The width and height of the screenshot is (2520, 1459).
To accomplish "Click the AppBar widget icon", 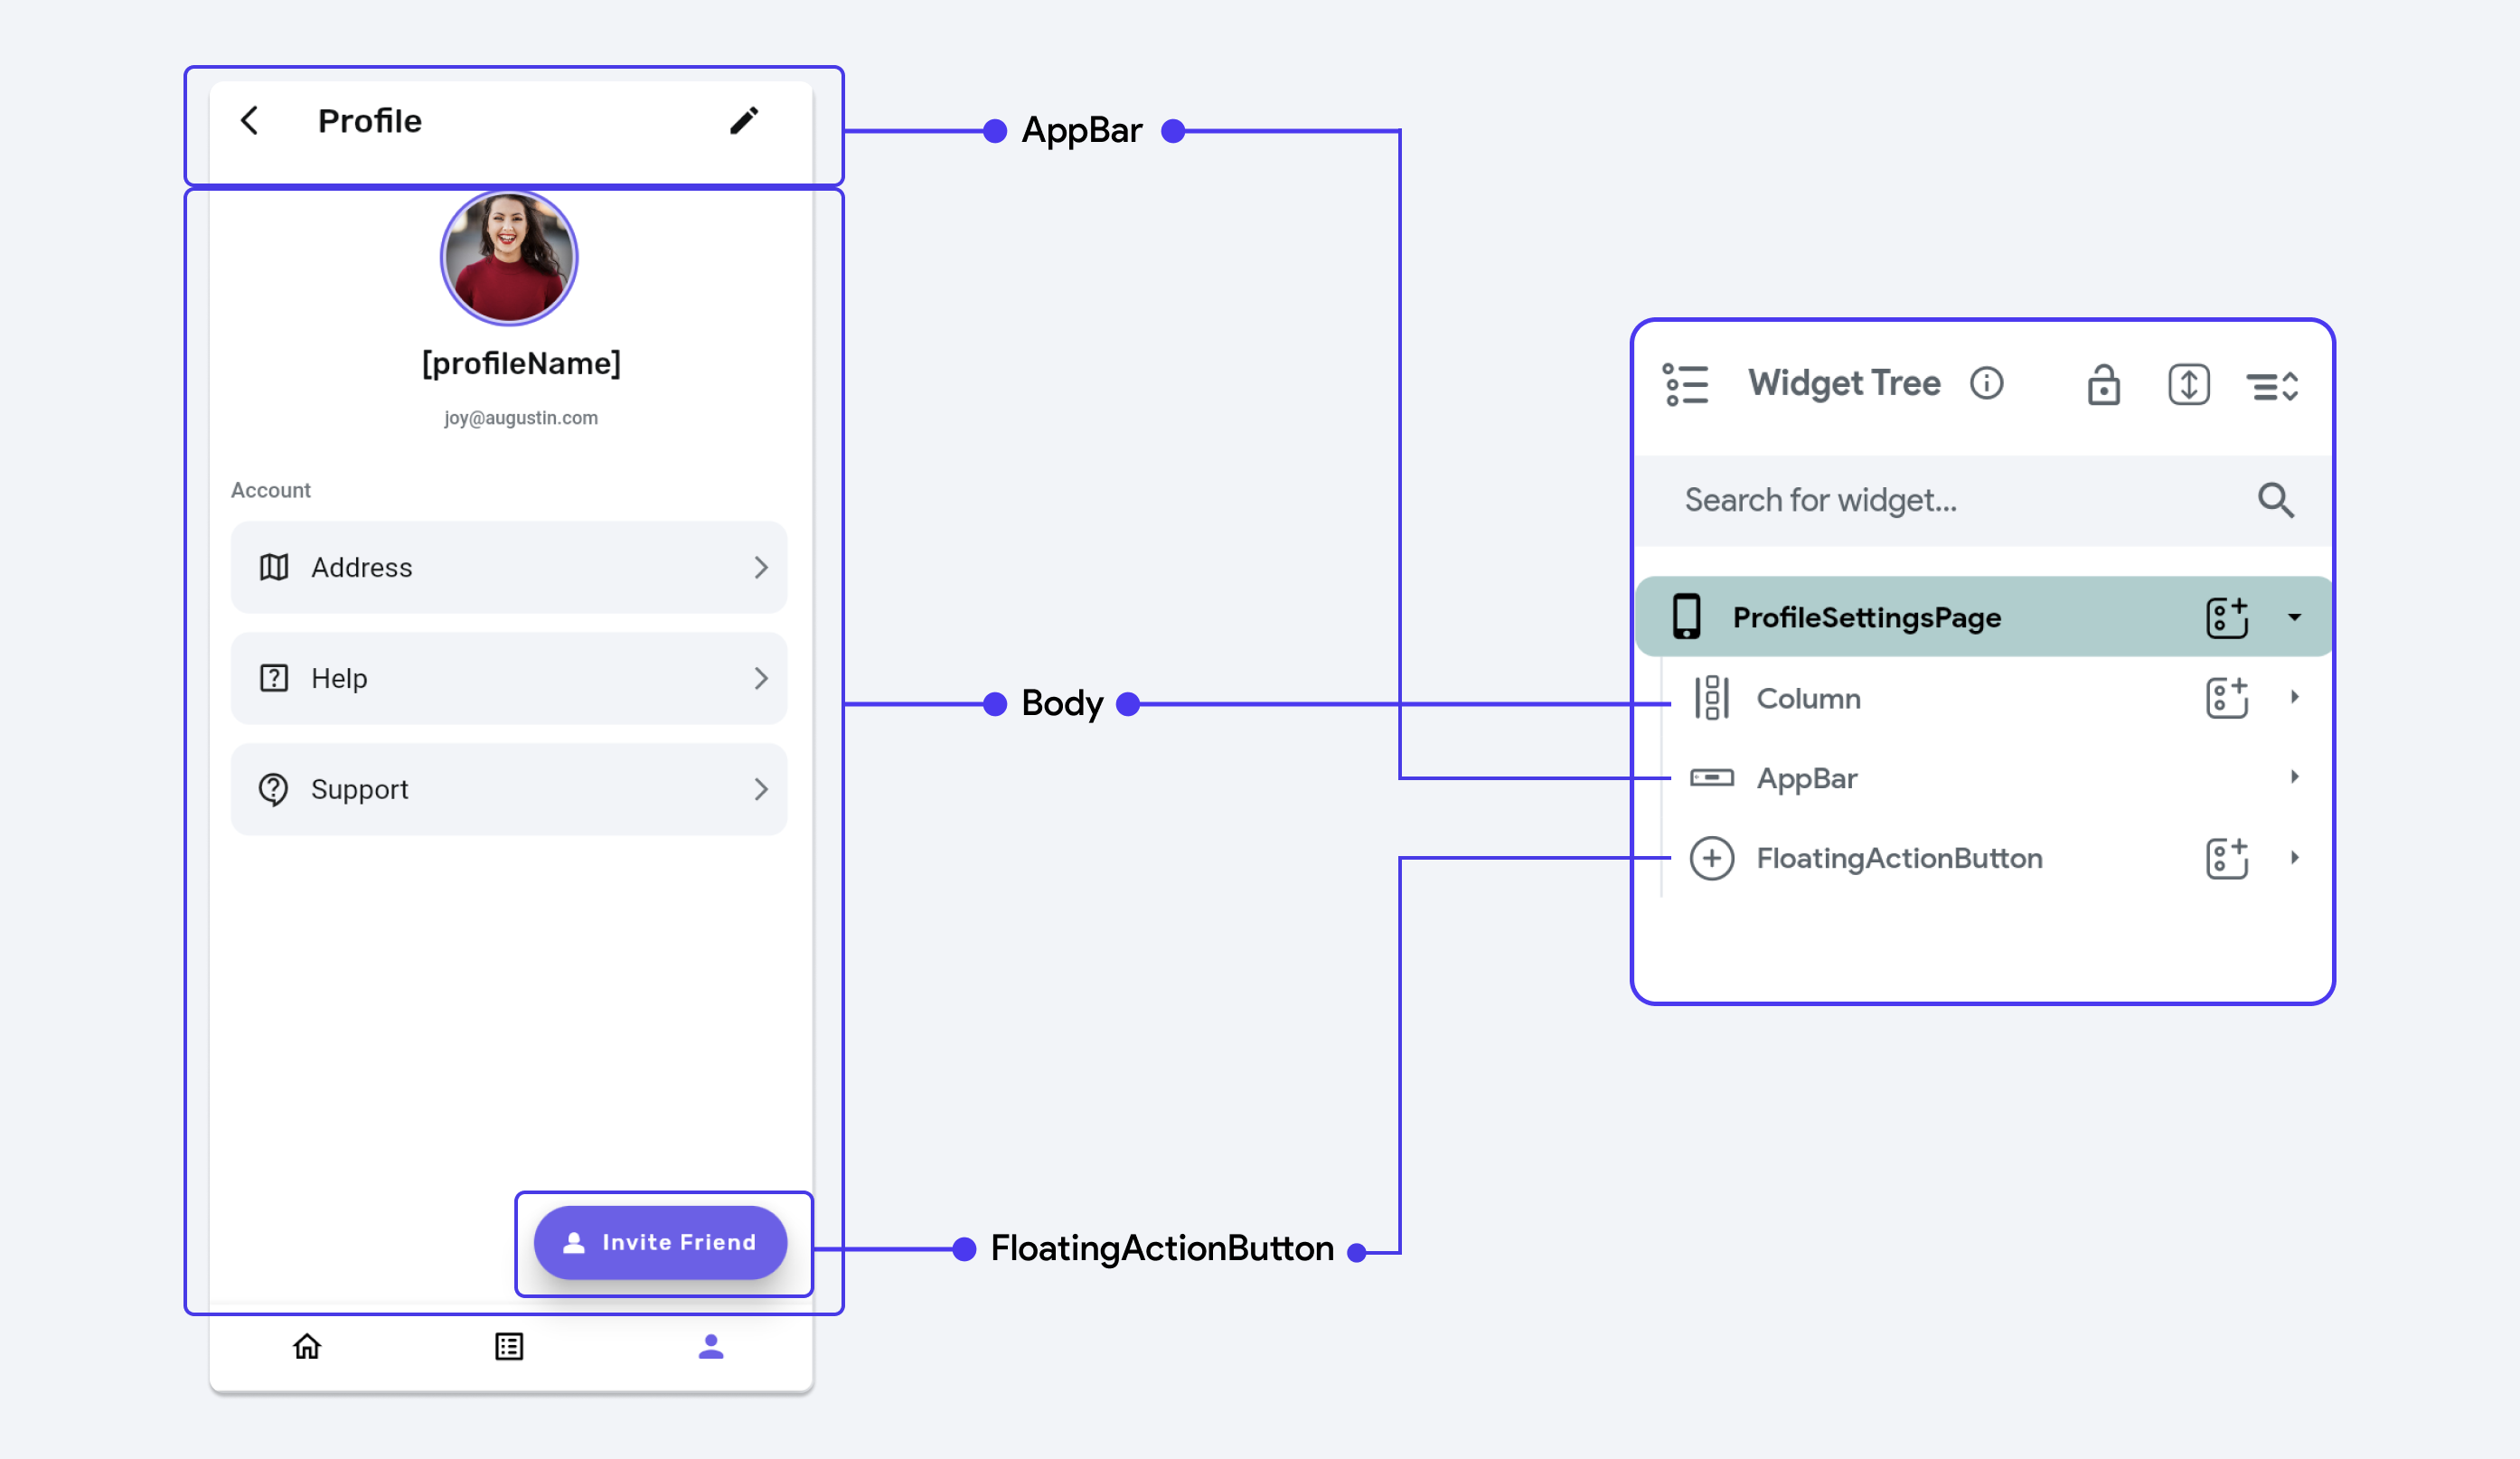I will [1711, 777].
